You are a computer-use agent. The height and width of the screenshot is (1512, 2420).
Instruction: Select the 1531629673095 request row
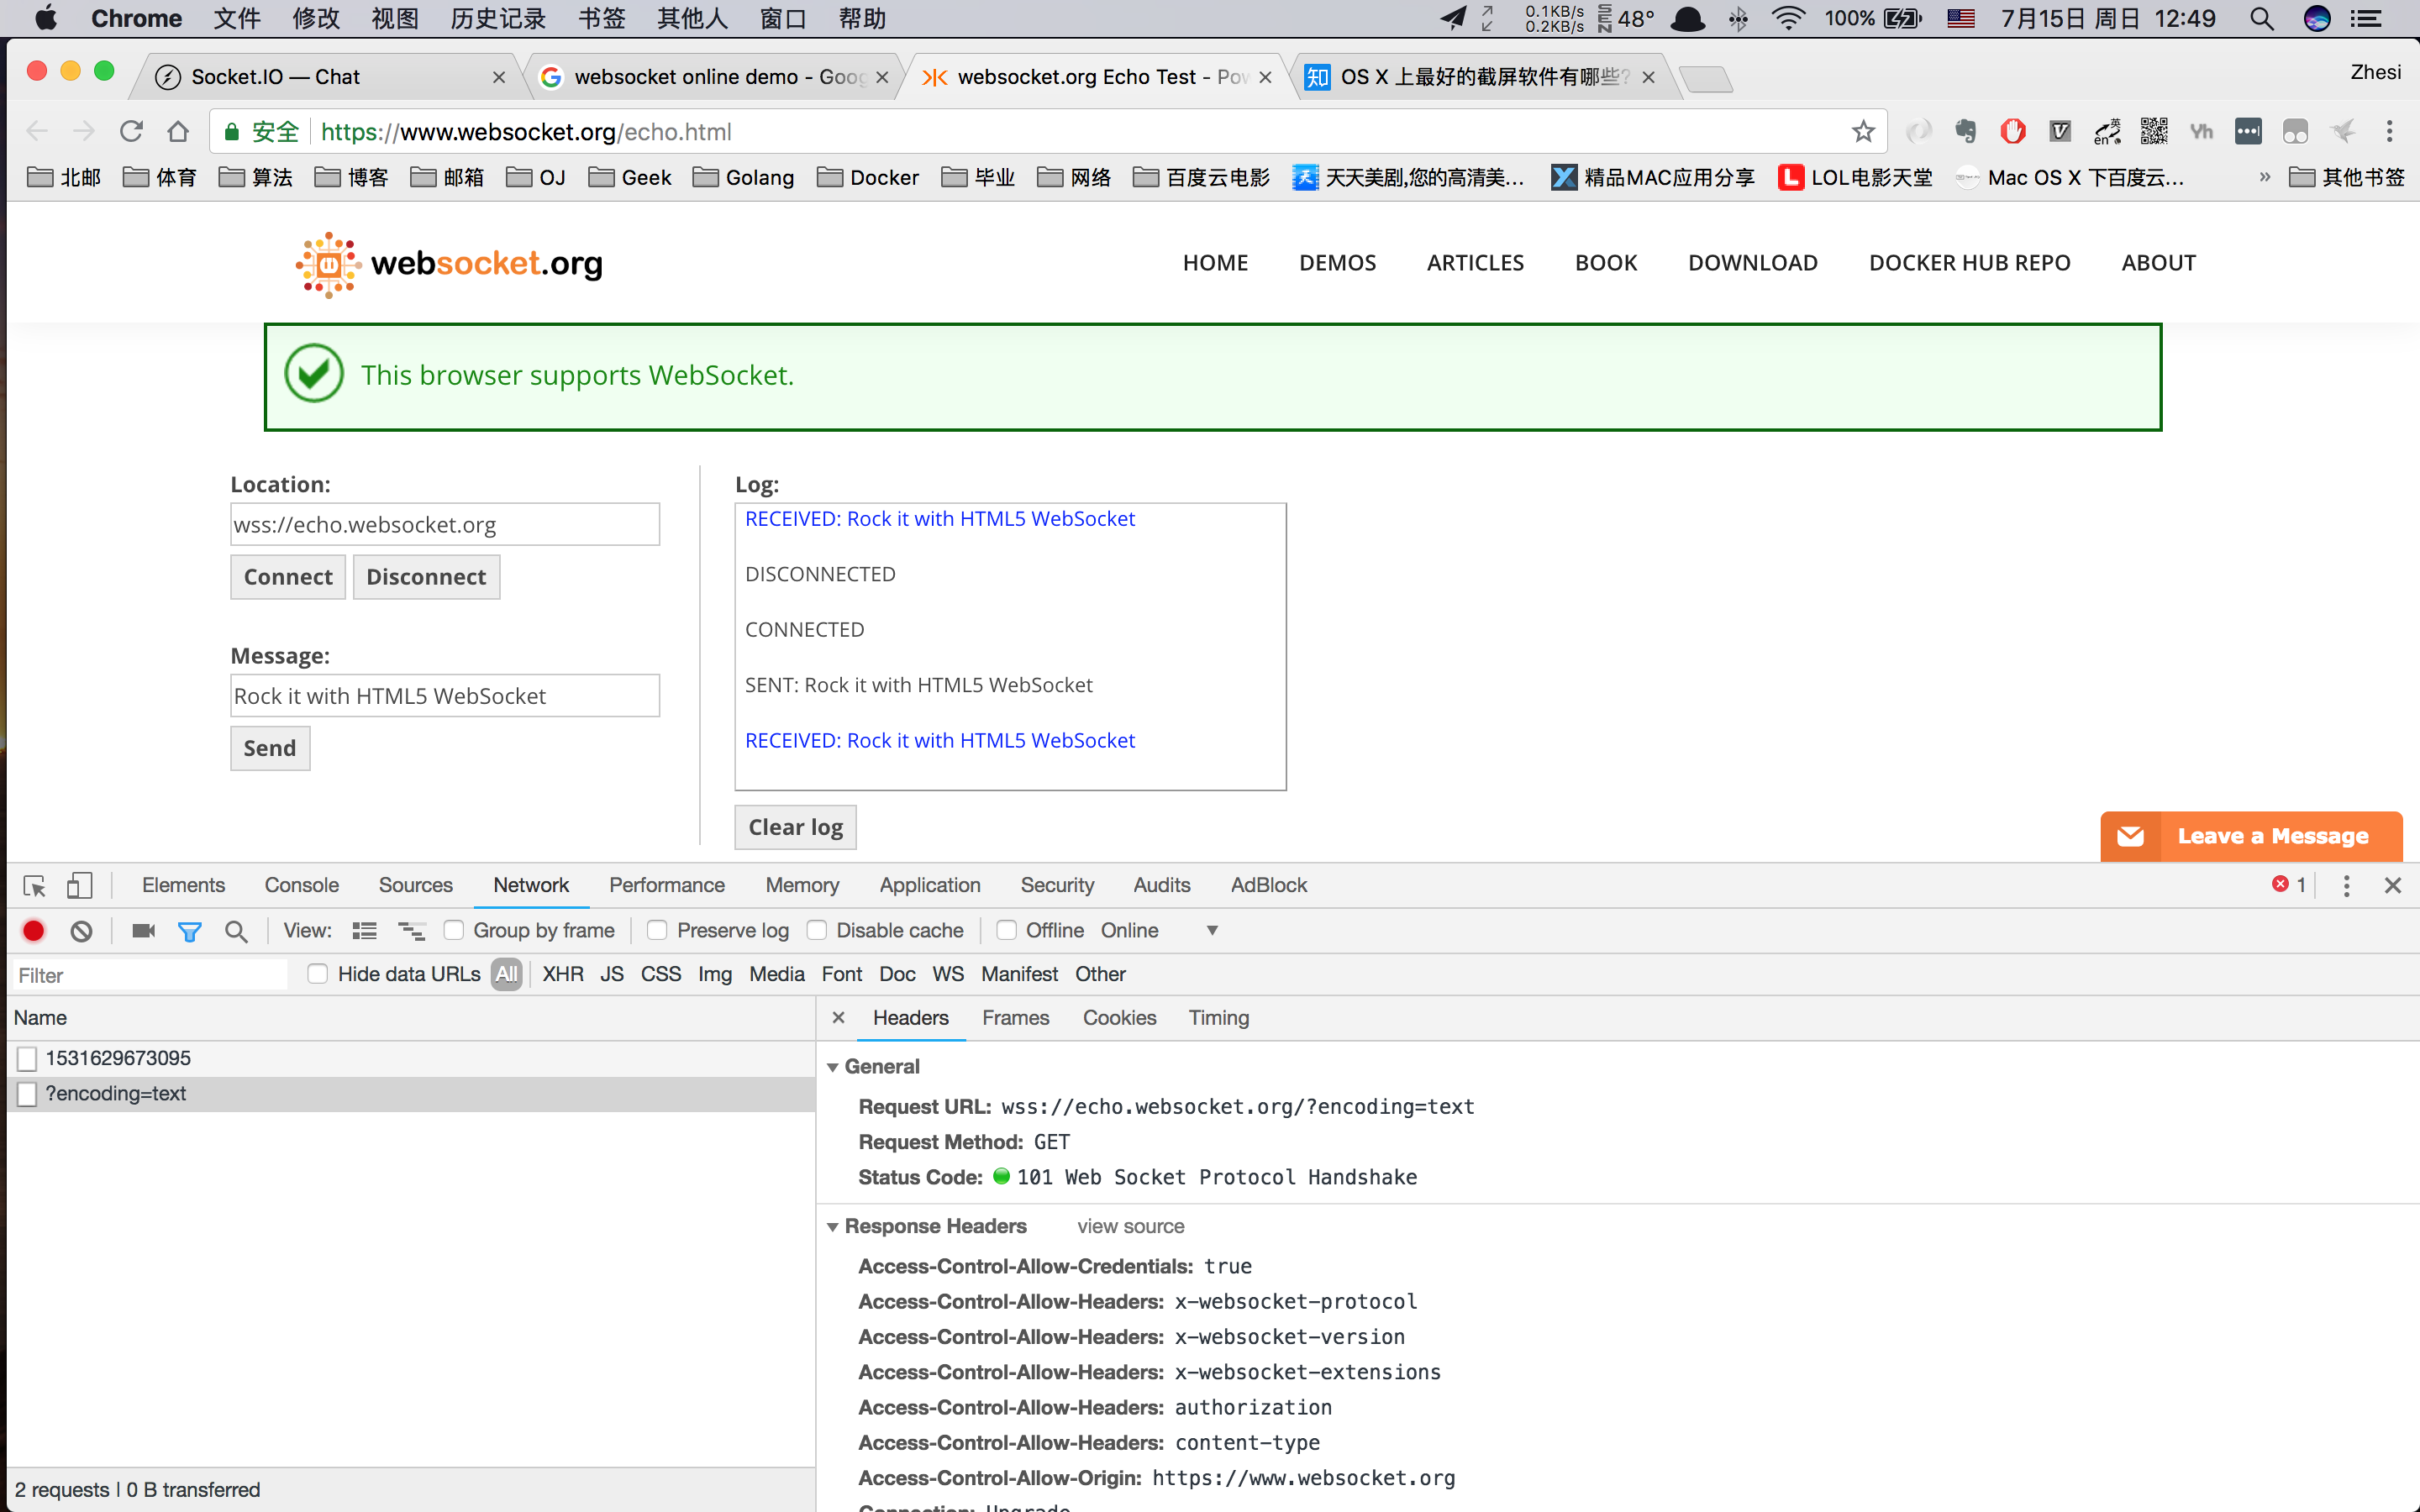pyautogui.click(x=411, y=1058)
